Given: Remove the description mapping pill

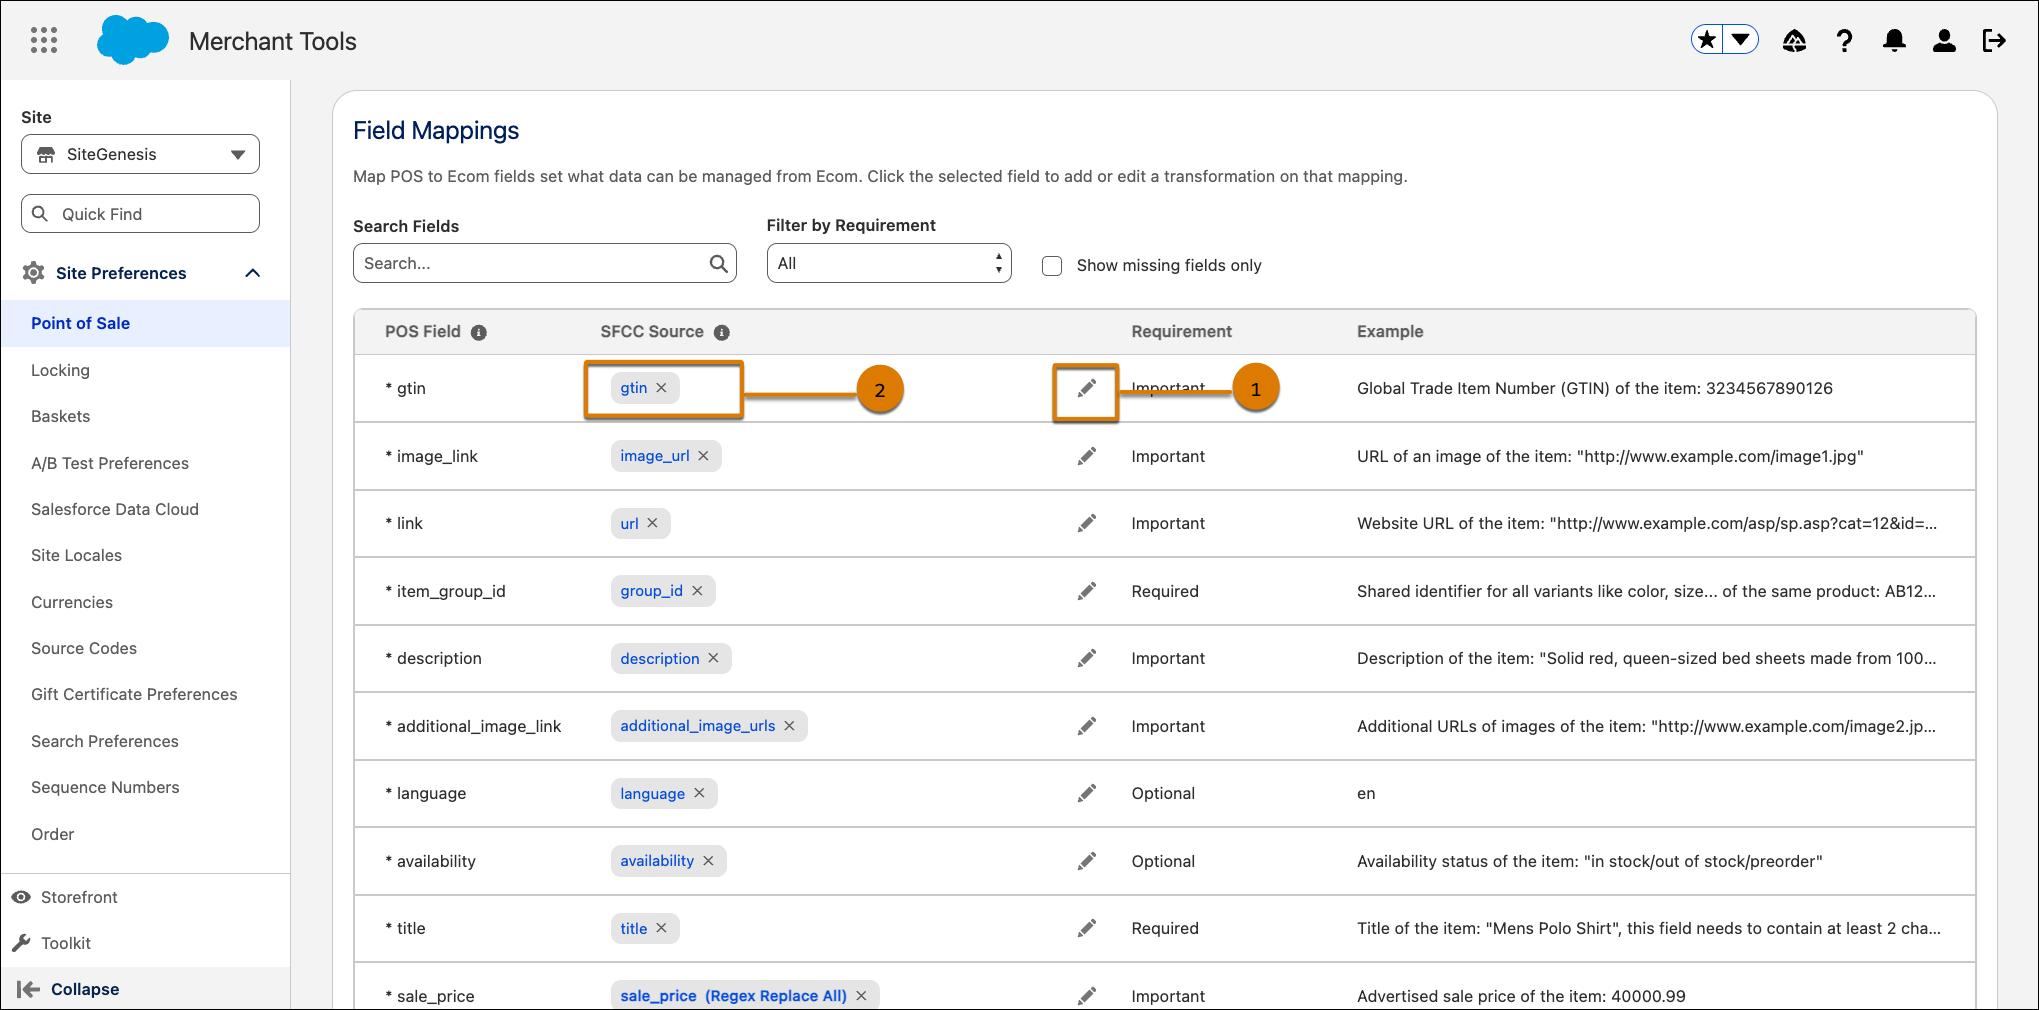Looking at the screenshot, I should [713, 658].
